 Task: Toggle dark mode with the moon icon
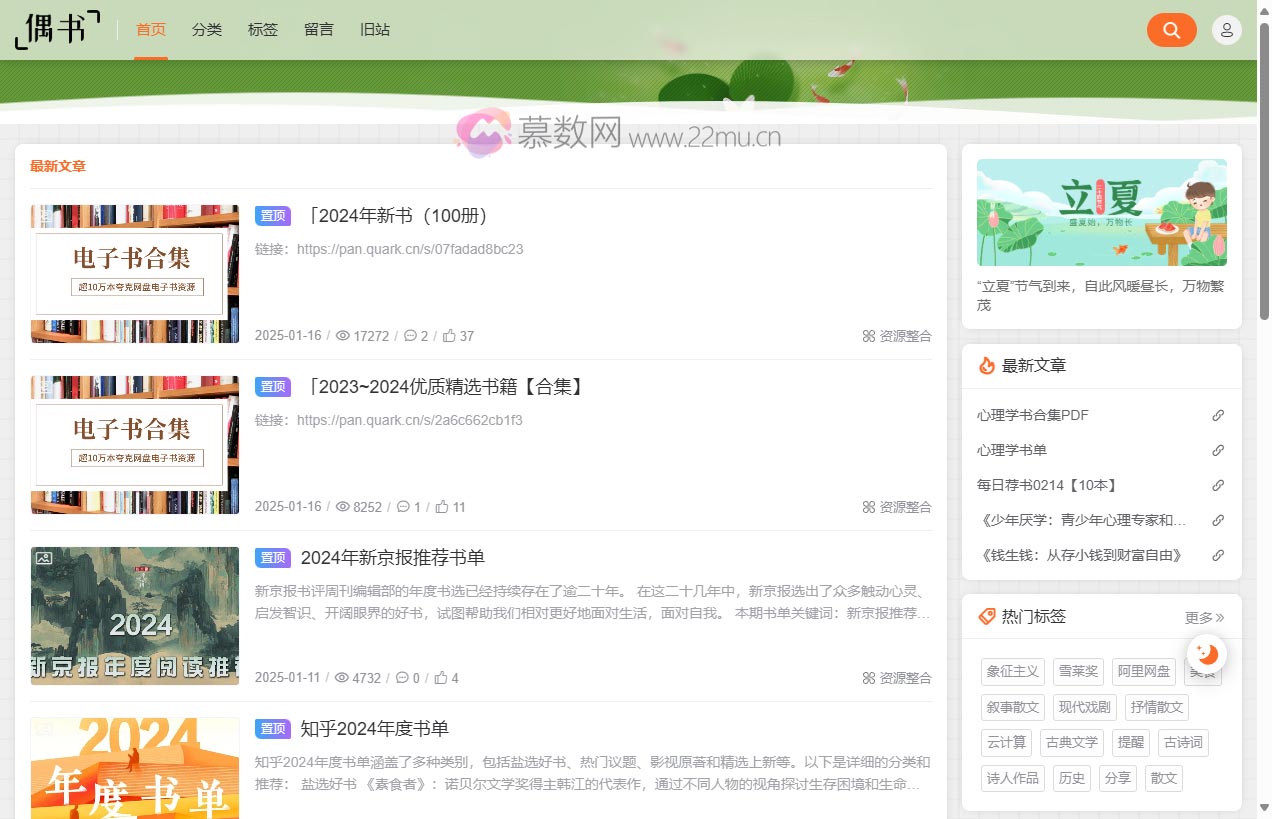[1206, 653]
